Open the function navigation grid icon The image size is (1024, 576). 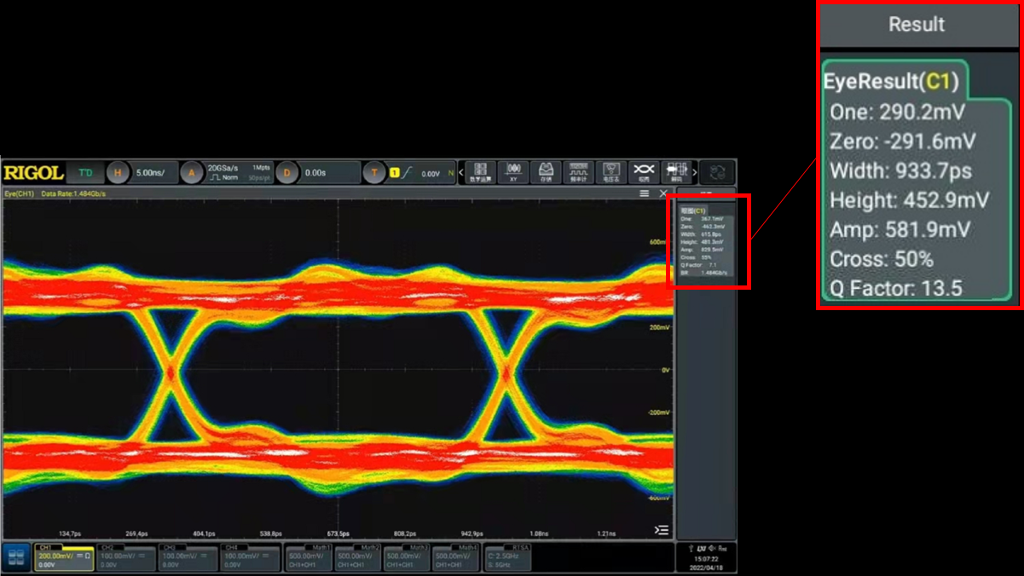click(x=16, y=557)
